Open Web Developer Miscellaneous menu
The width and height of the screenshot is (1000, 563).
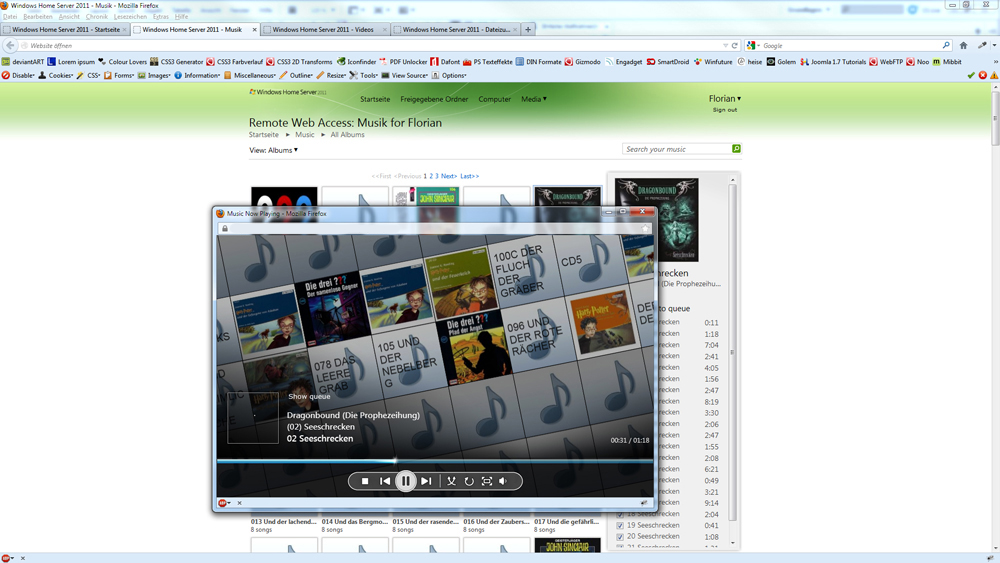[249, 75]
